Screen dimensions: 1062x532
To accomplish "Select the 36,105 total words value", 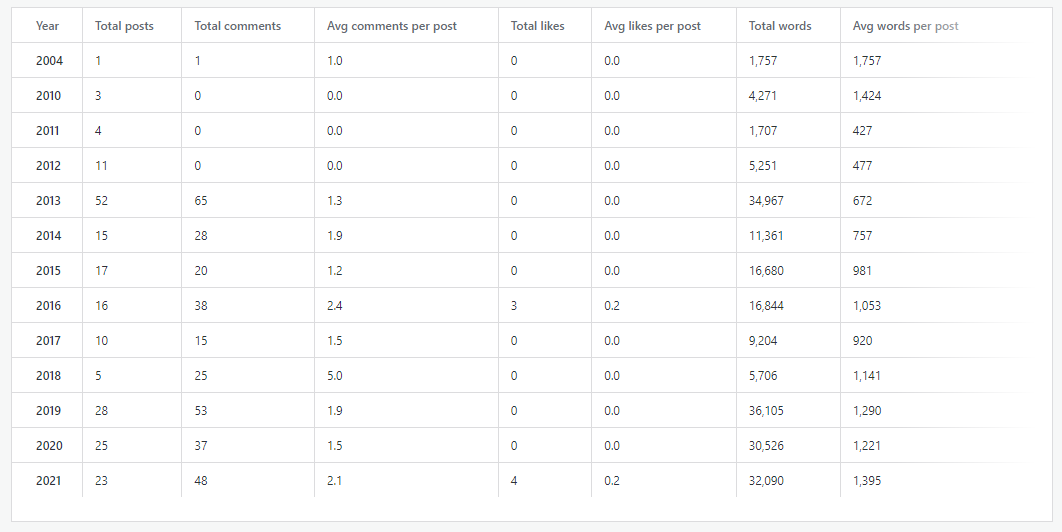I will coord(766,411).
